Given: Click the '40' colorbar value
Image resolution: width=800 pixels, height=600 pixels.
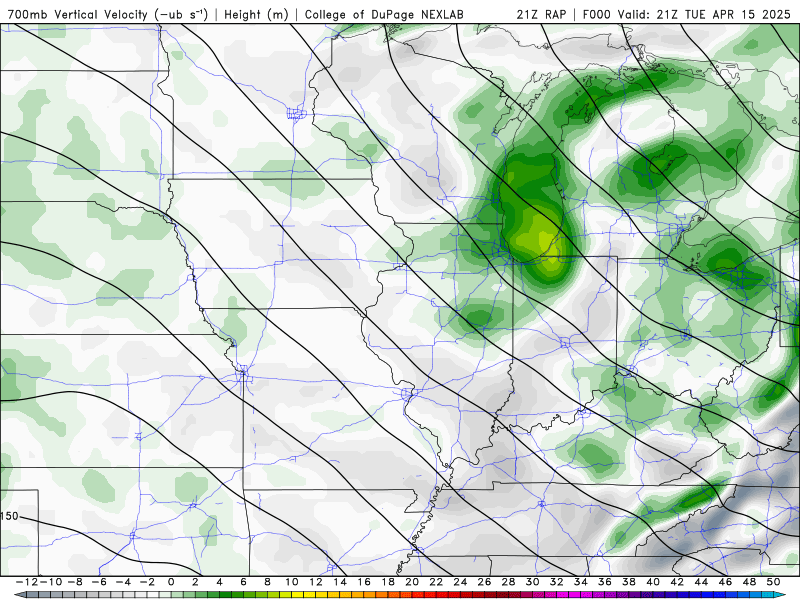Looking at the screenshot, I should pyautogui.click(x=653, y=582).
